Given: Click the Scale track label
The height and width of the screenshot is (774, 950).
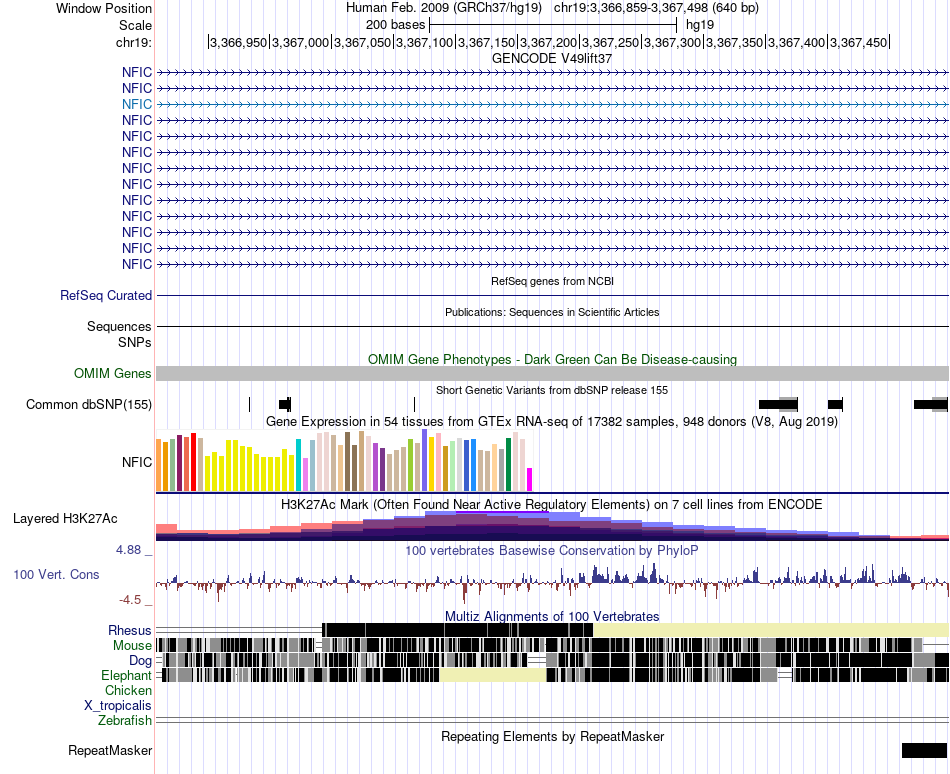Looking at the screenshot, I should 135,25.
